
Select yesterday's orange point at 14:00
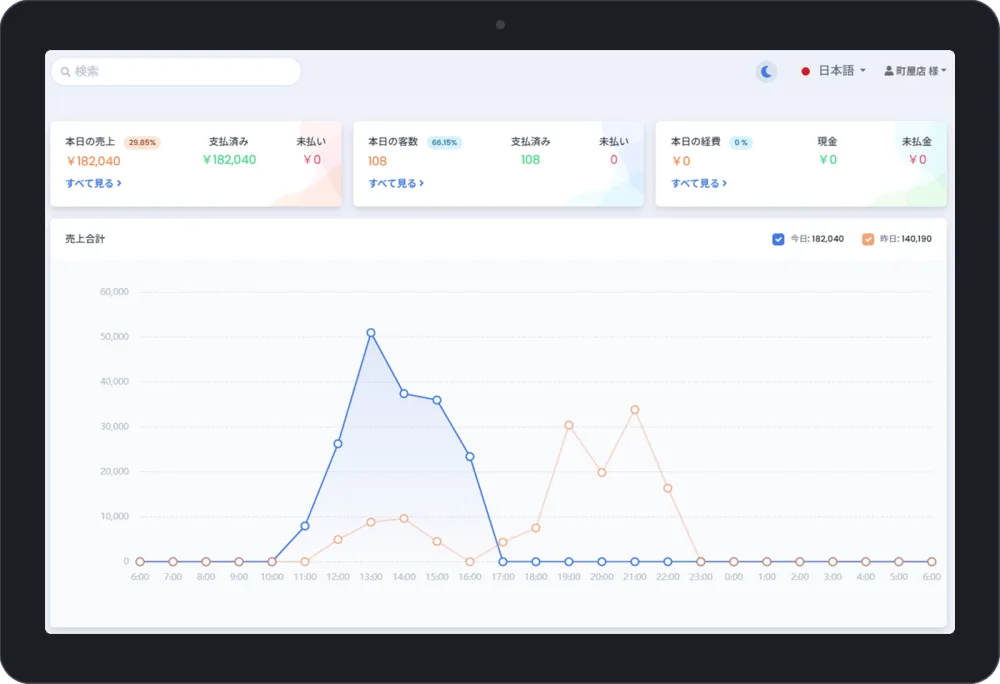pyautogui.click(x=404, y=519)
